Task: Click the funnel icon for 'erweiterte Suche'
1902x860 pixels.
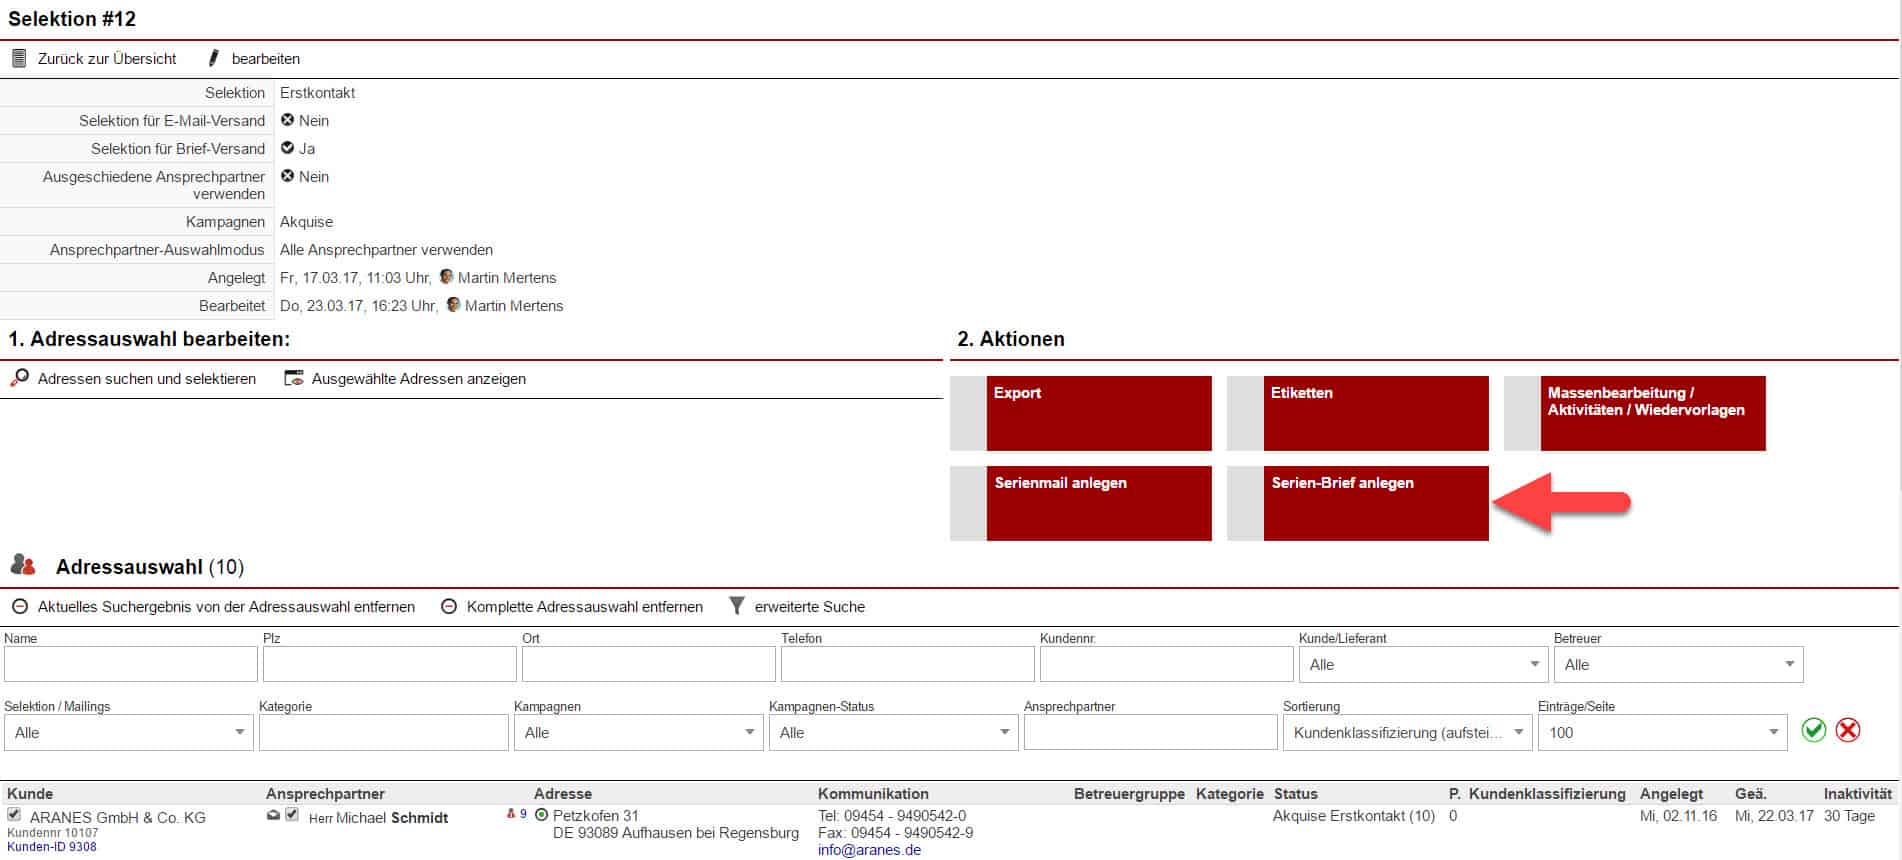Action: pos(737,606)
